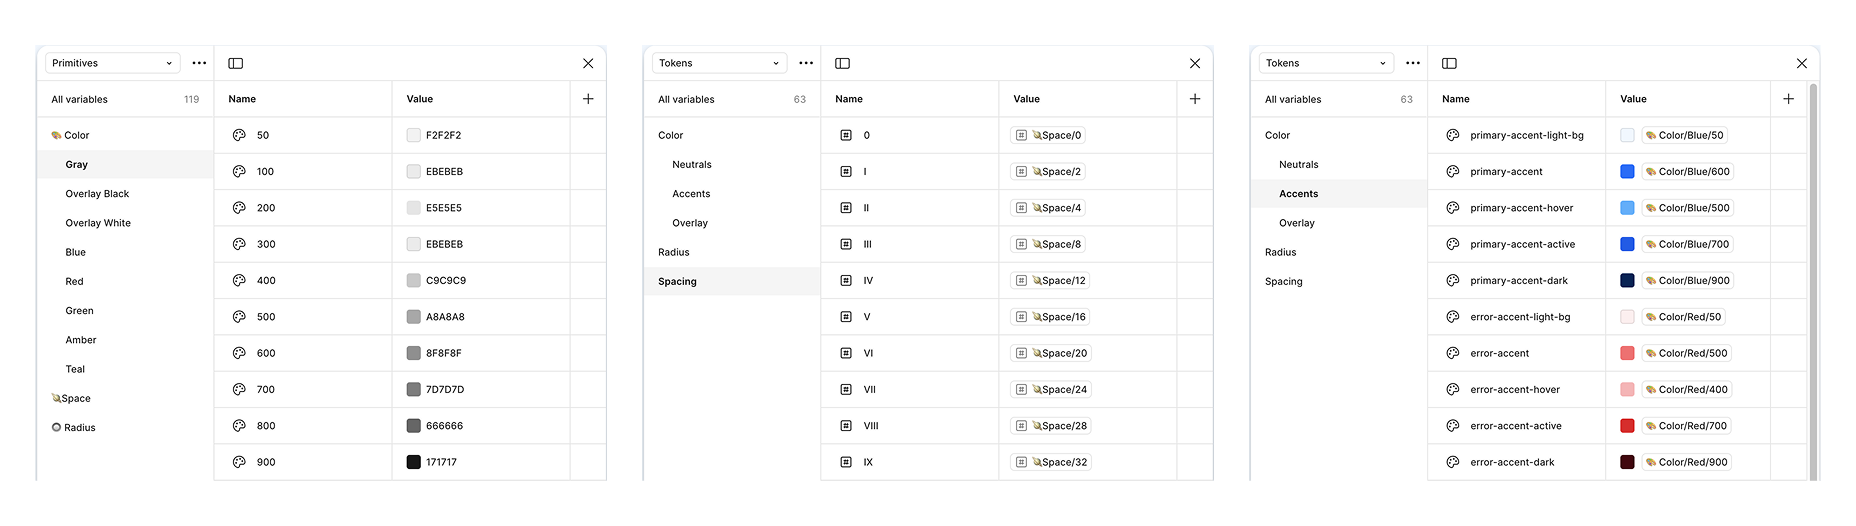Select All variables 119 in Primitives
1856x526 pixels.
point(125,99)
